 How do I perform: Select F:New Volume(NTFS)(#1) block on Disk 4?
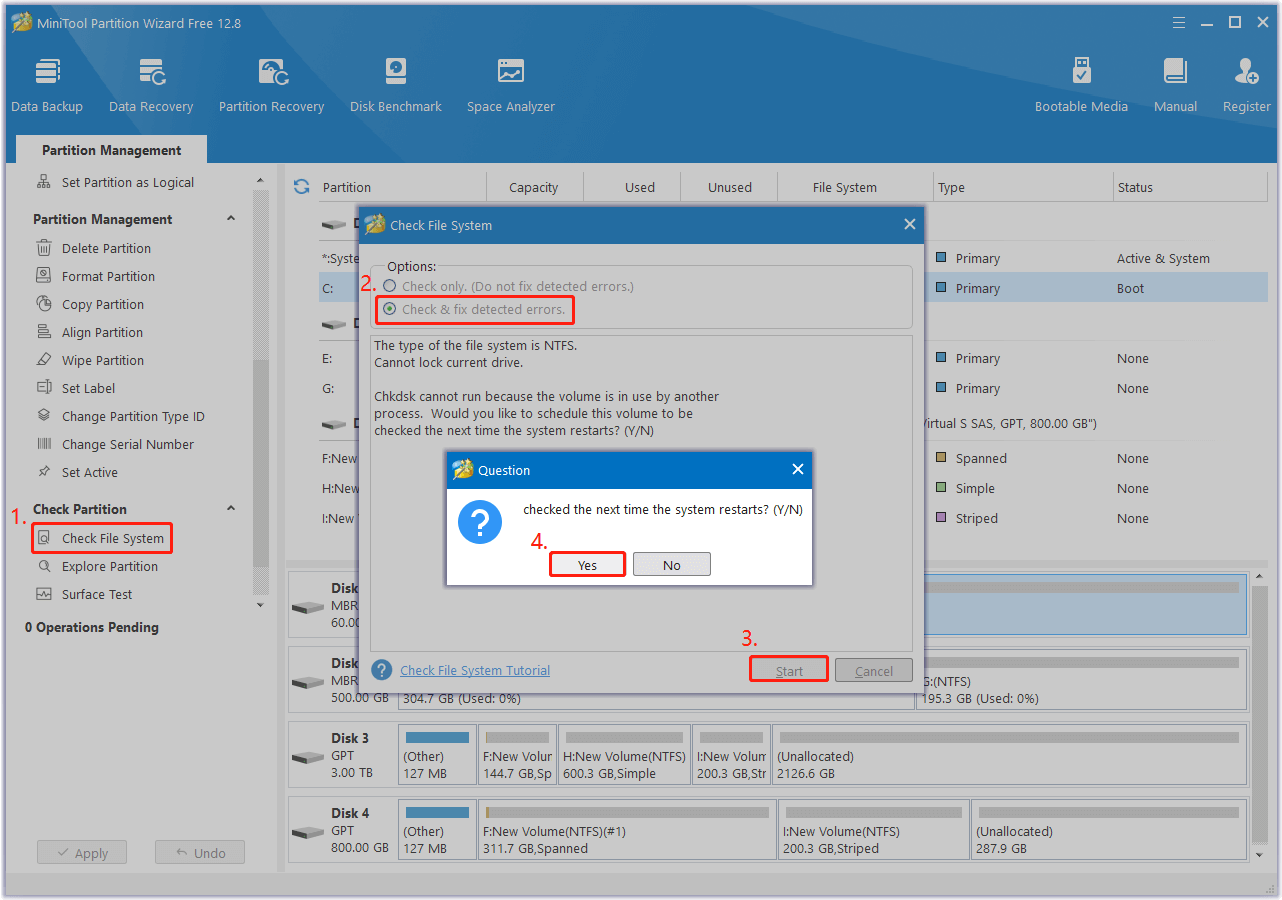[x=627, y=830]
